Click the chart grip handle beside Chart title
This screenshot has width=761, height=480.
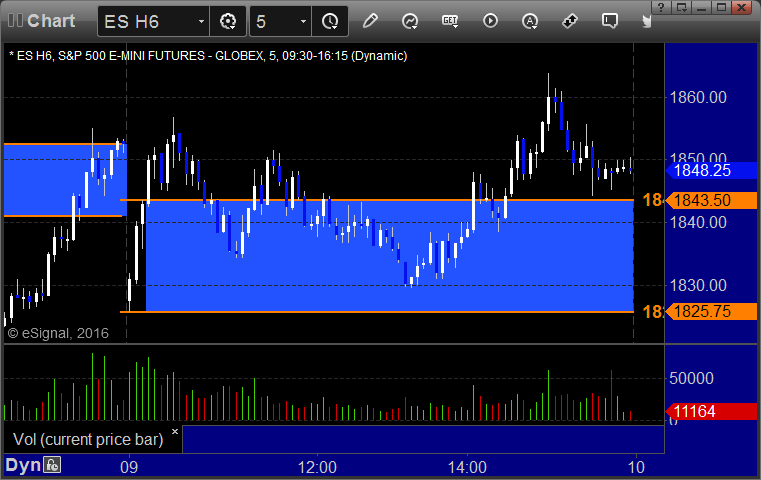click(x=15, y=21)
